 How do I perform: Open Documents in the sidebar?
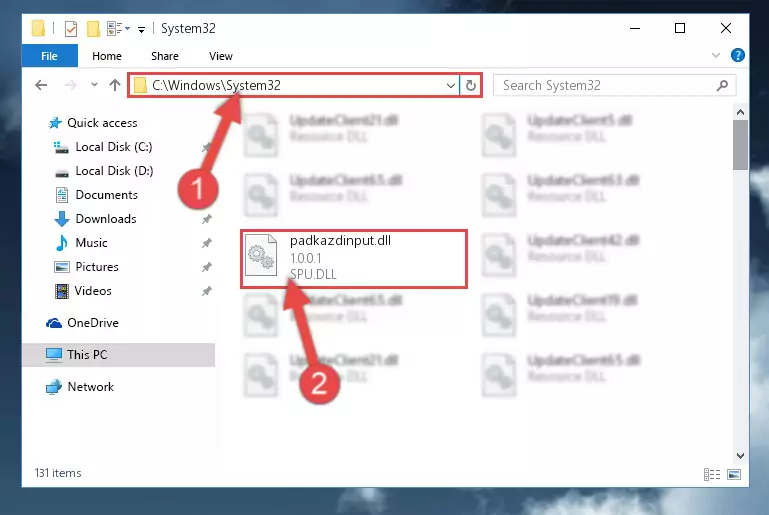106,195
